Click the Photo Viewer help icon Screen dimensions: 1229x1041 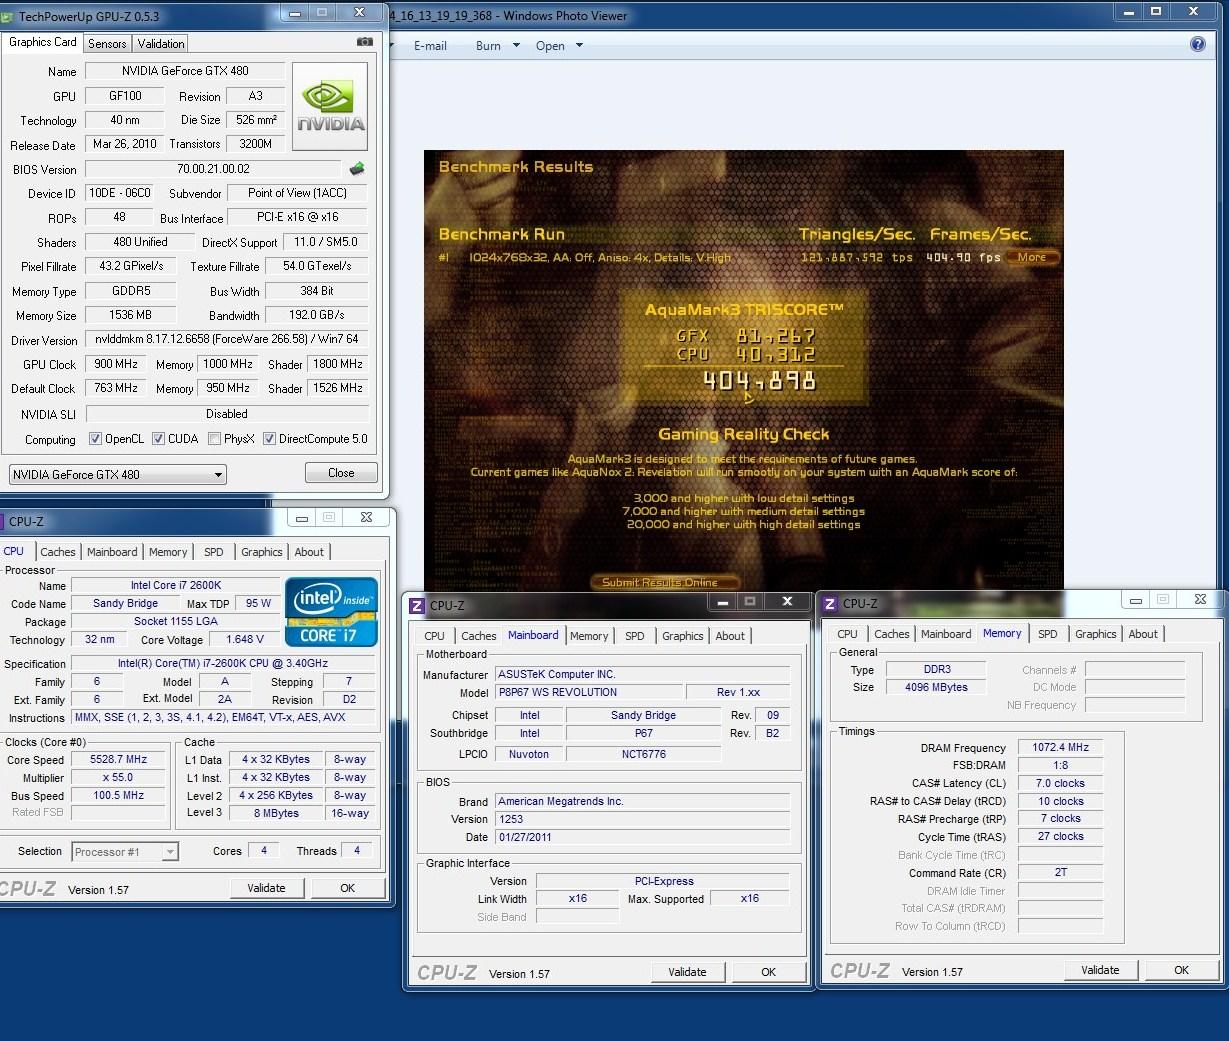pyautogui.click(x=1198, y=44)
